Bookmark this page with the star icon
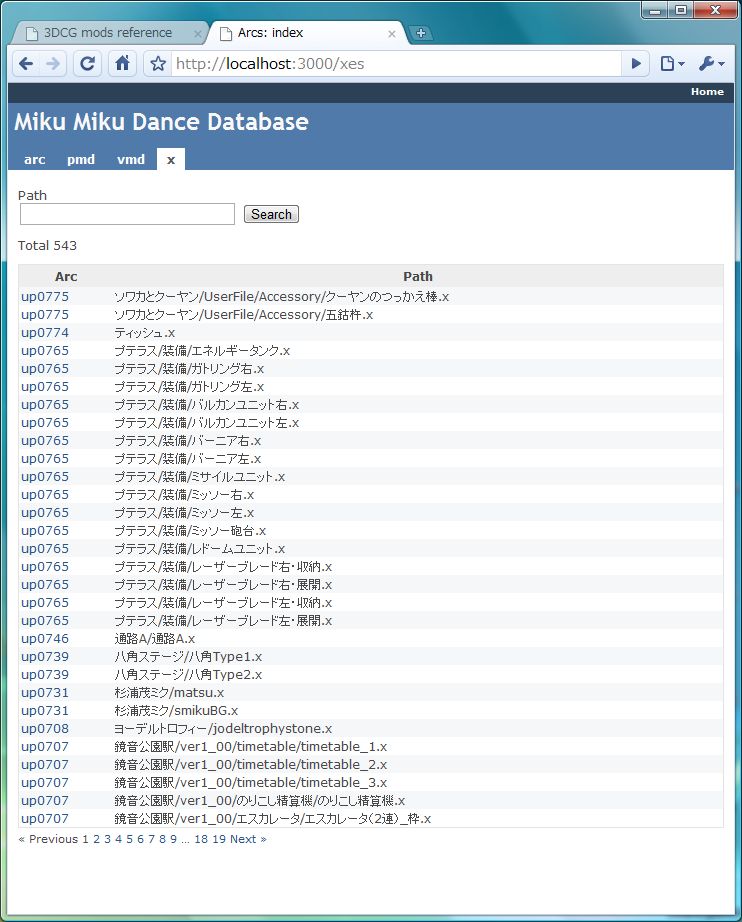The image size is (742, 922). (157, 64)
